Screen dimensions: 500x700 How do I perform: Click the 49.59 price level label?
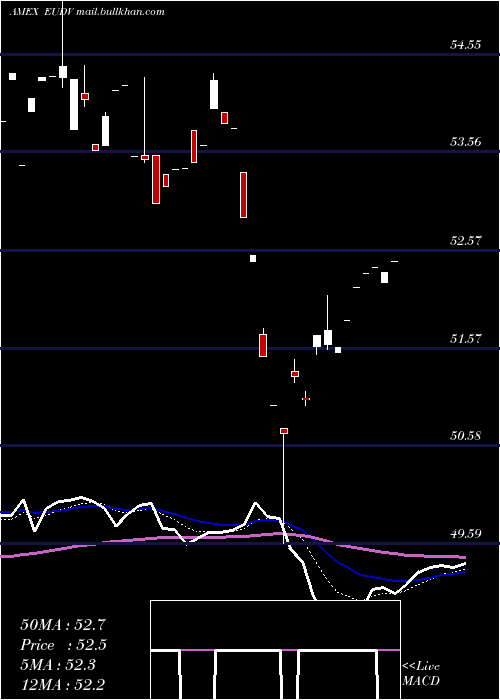(465, 533)
